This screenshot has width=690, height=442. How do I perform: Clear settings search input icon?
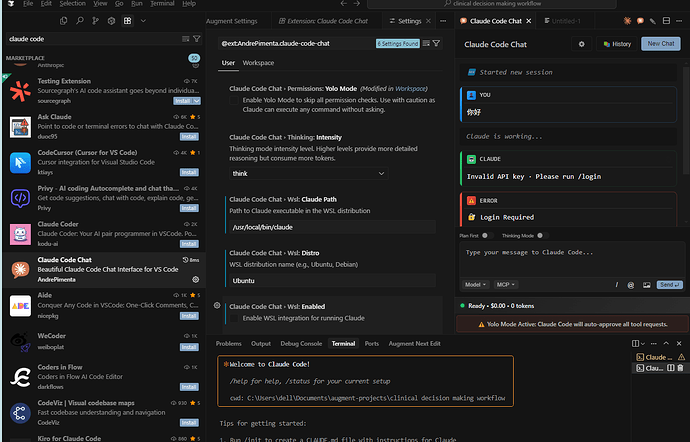tap(426, 43)
